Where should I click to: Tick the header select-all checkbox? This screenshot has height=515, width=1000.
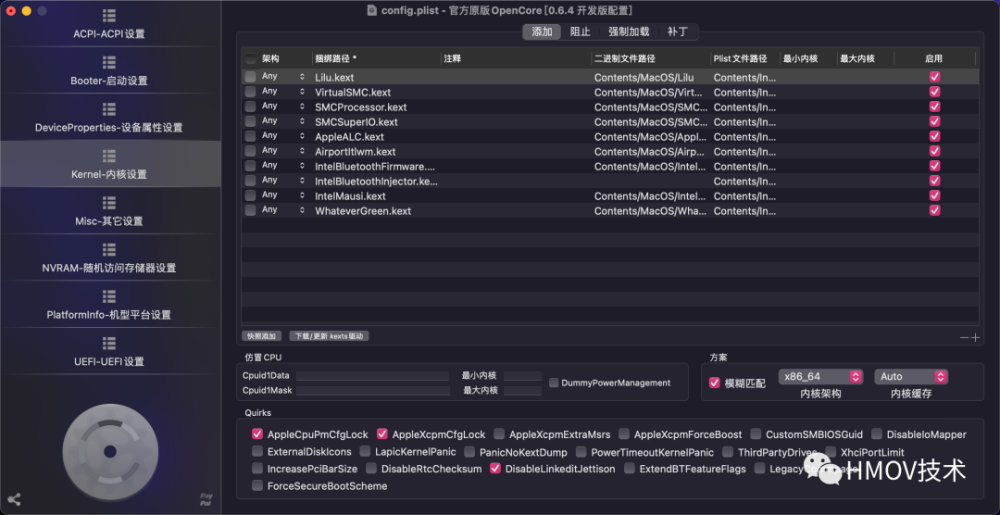pyautogui.click(x=251, y=59)
